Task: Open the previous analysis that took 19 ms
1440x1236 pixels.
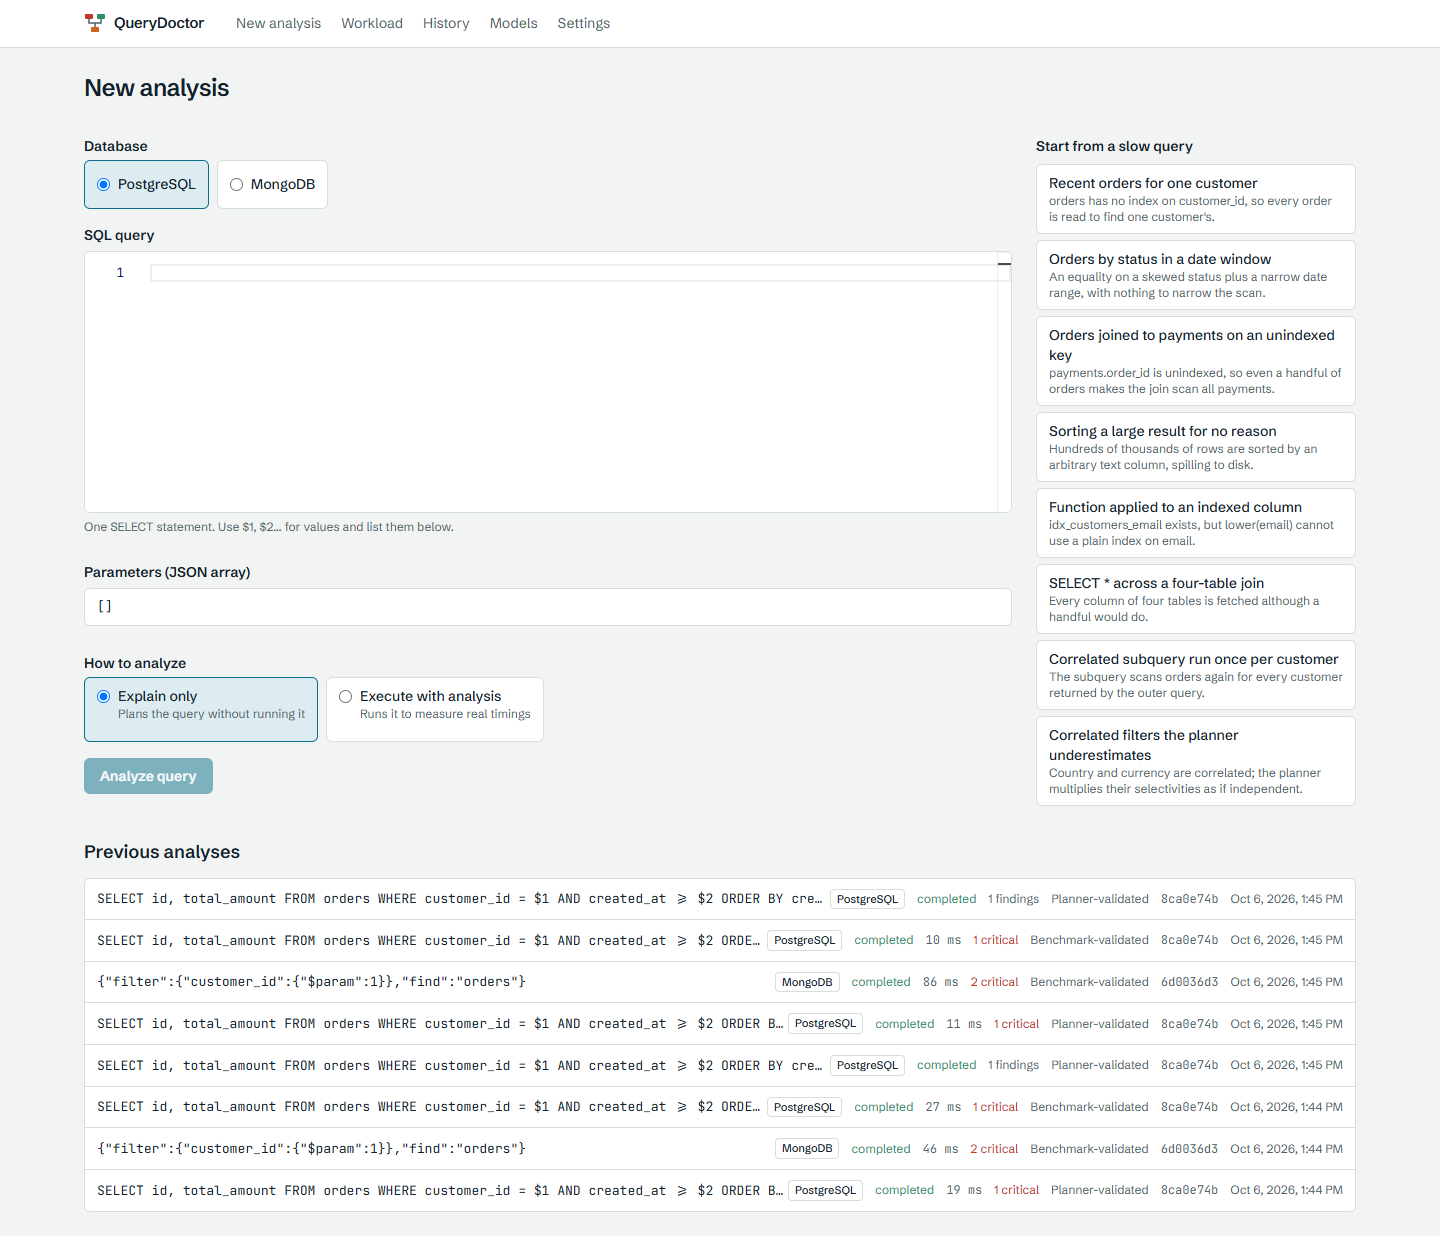Action: (x=720, y=1190)
